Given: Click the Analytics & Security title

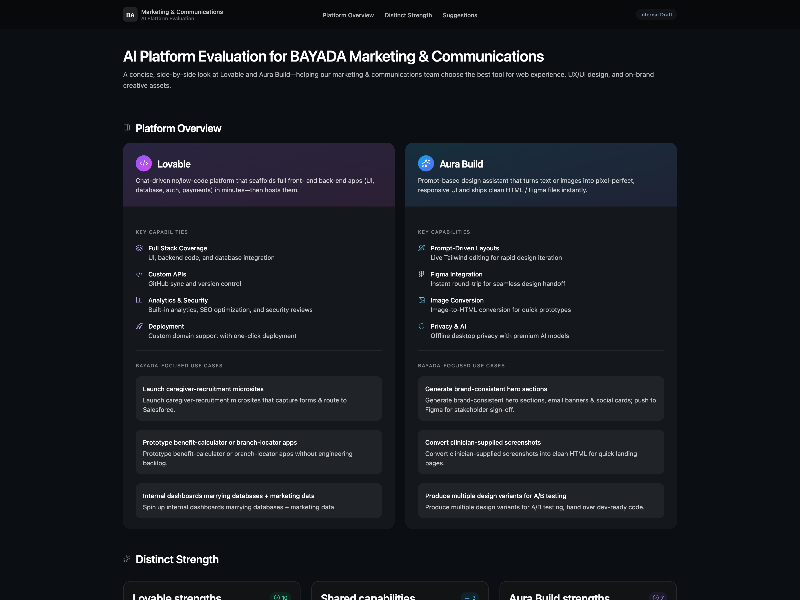Looking at the screenshot, I should 178,300.
